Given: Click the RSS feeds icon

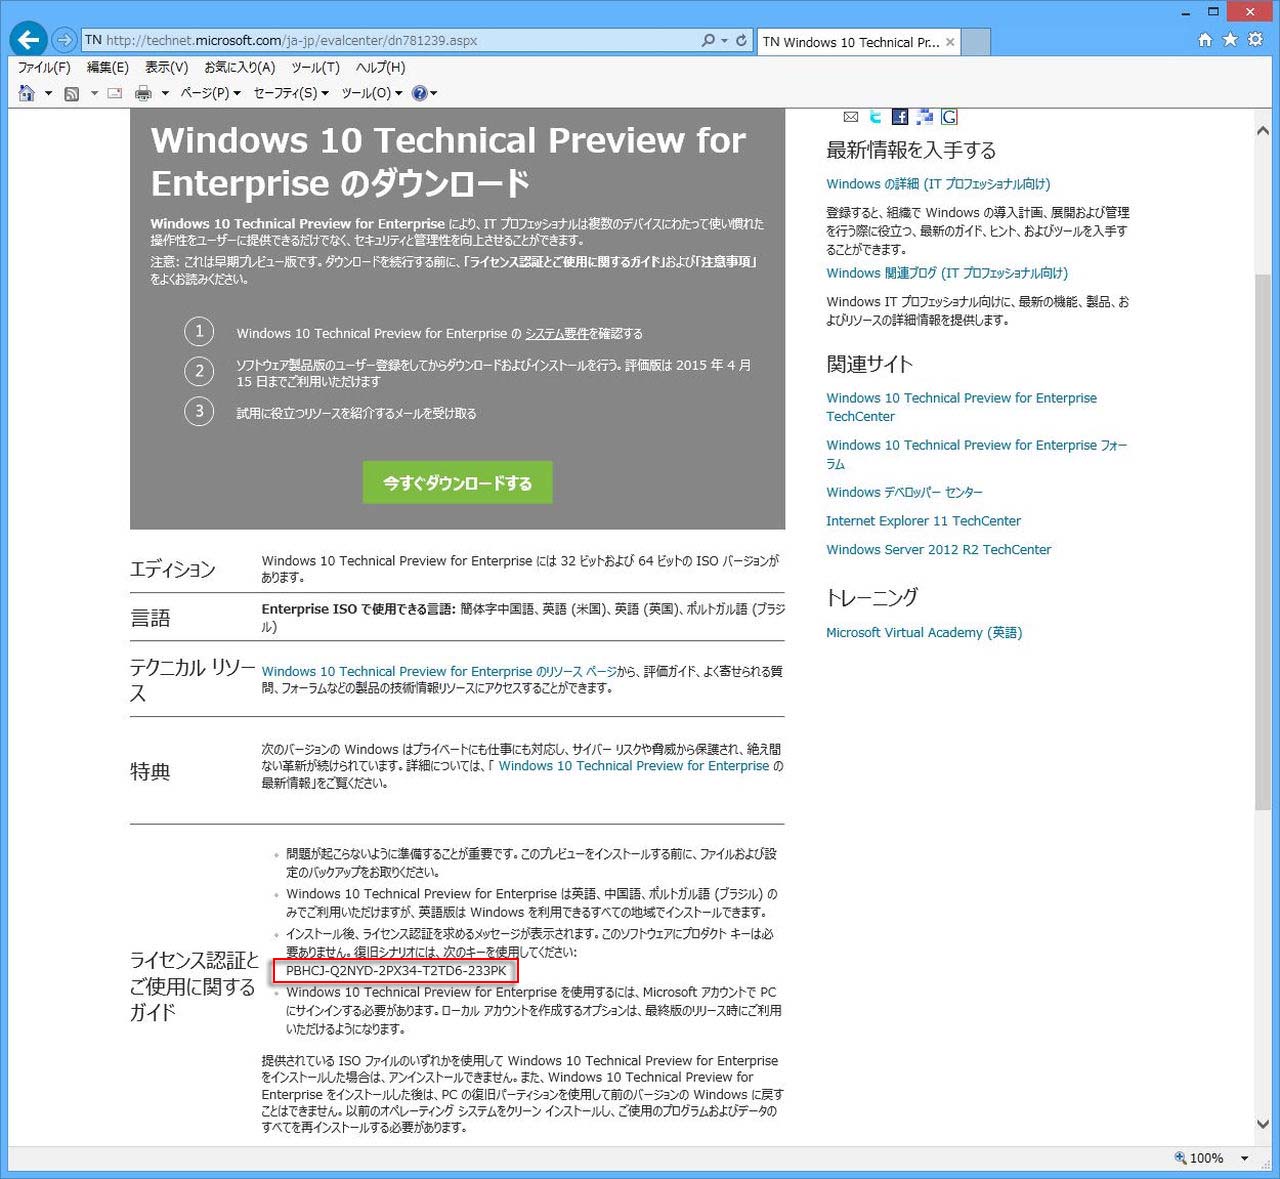Looking at the screenshot, I should pyautogui.click(x=72, y=94).
